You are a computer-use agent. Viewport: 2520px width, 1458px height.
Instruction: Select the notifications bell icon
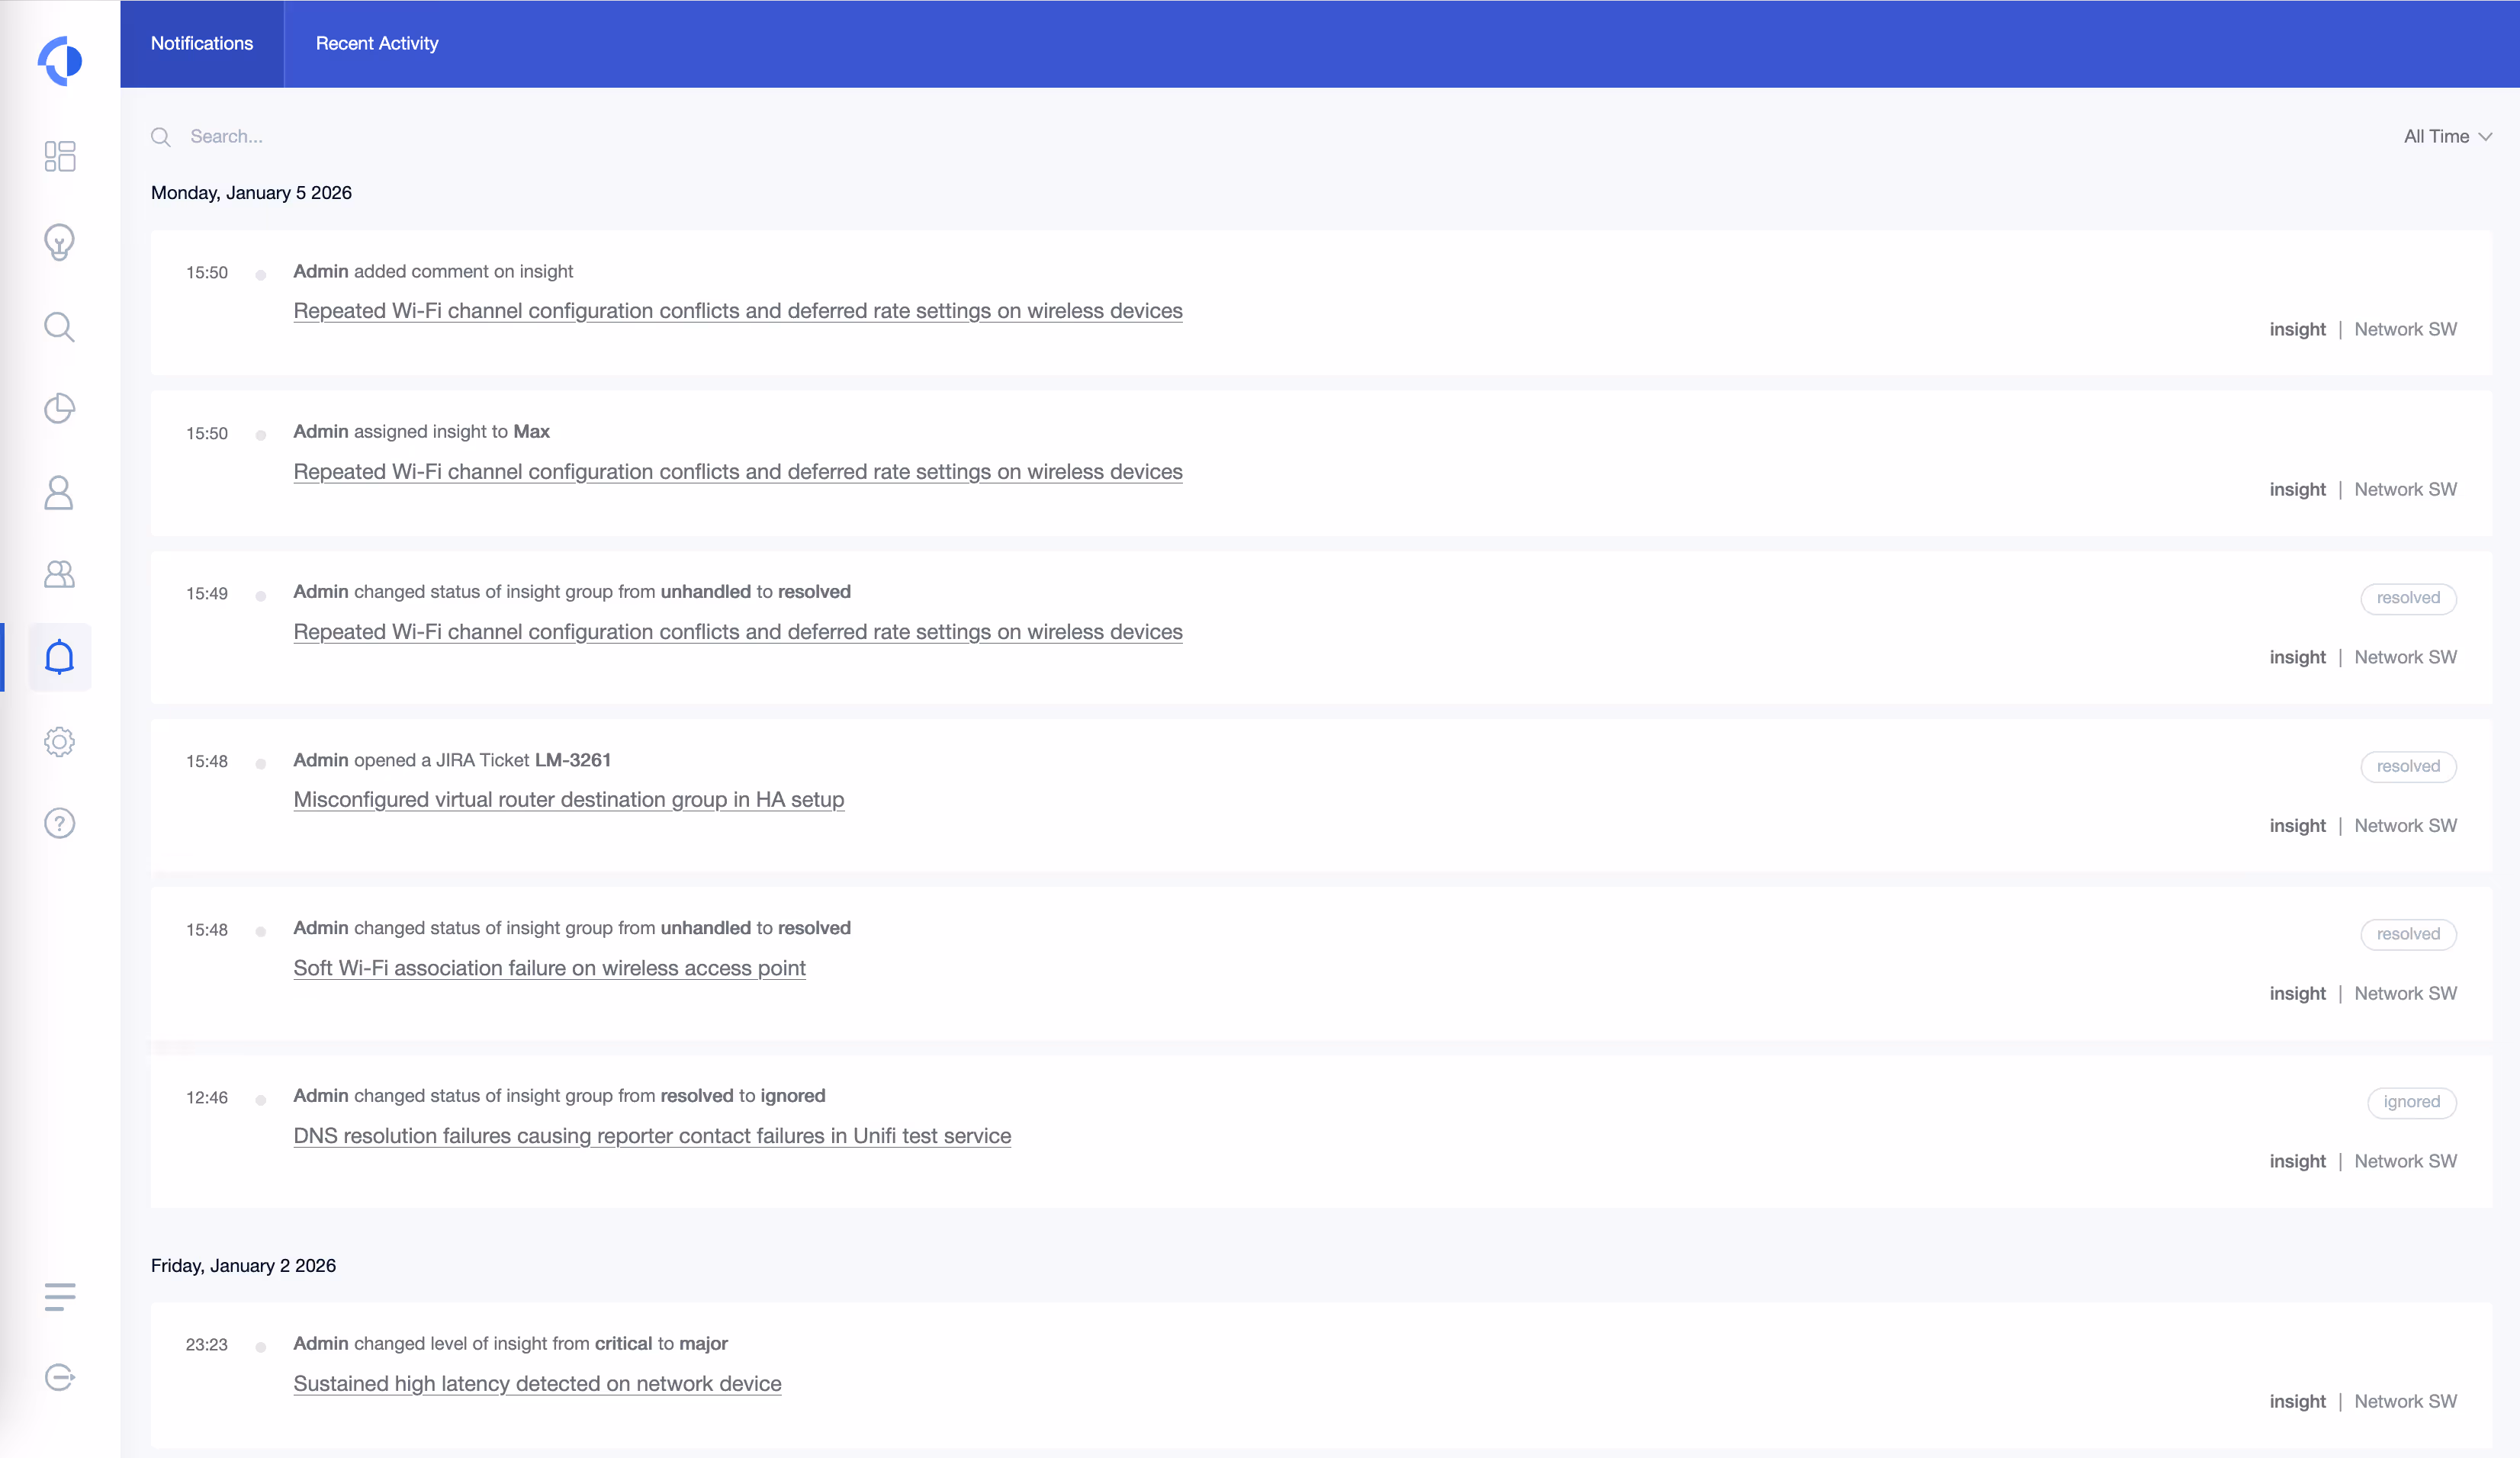[x=60, y=657]
